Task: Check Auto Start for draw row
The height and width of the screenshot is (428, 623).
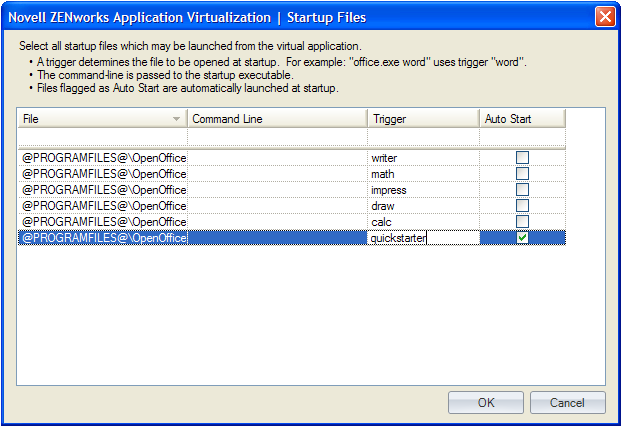Action: point(522,206)
